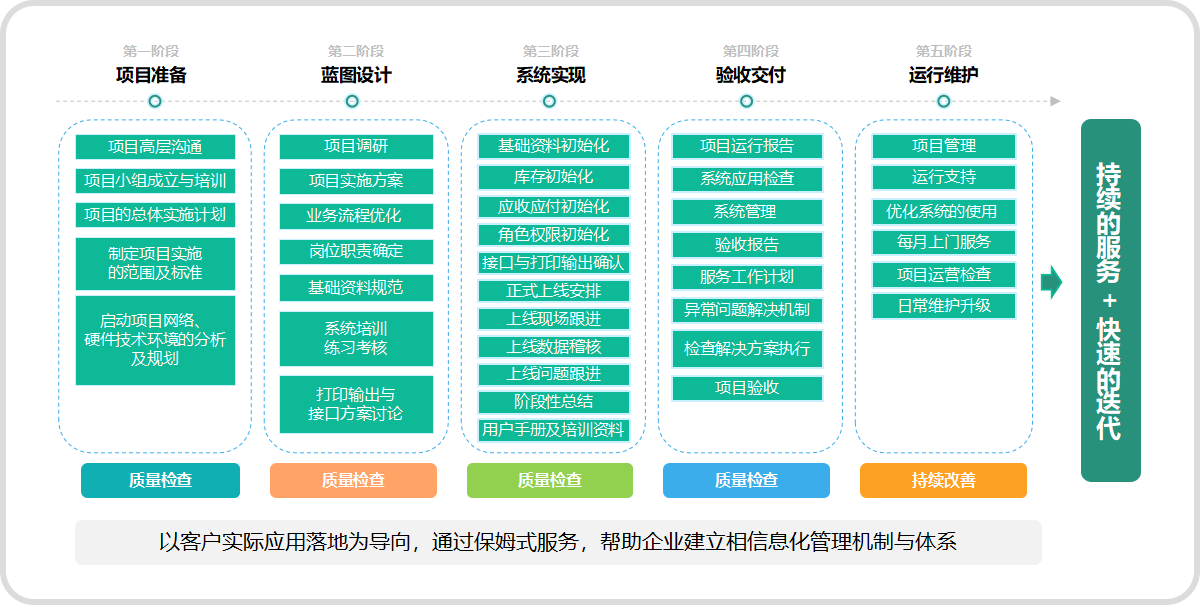
Task: Click the teal 质量检查 button
Action: point(160,480)
